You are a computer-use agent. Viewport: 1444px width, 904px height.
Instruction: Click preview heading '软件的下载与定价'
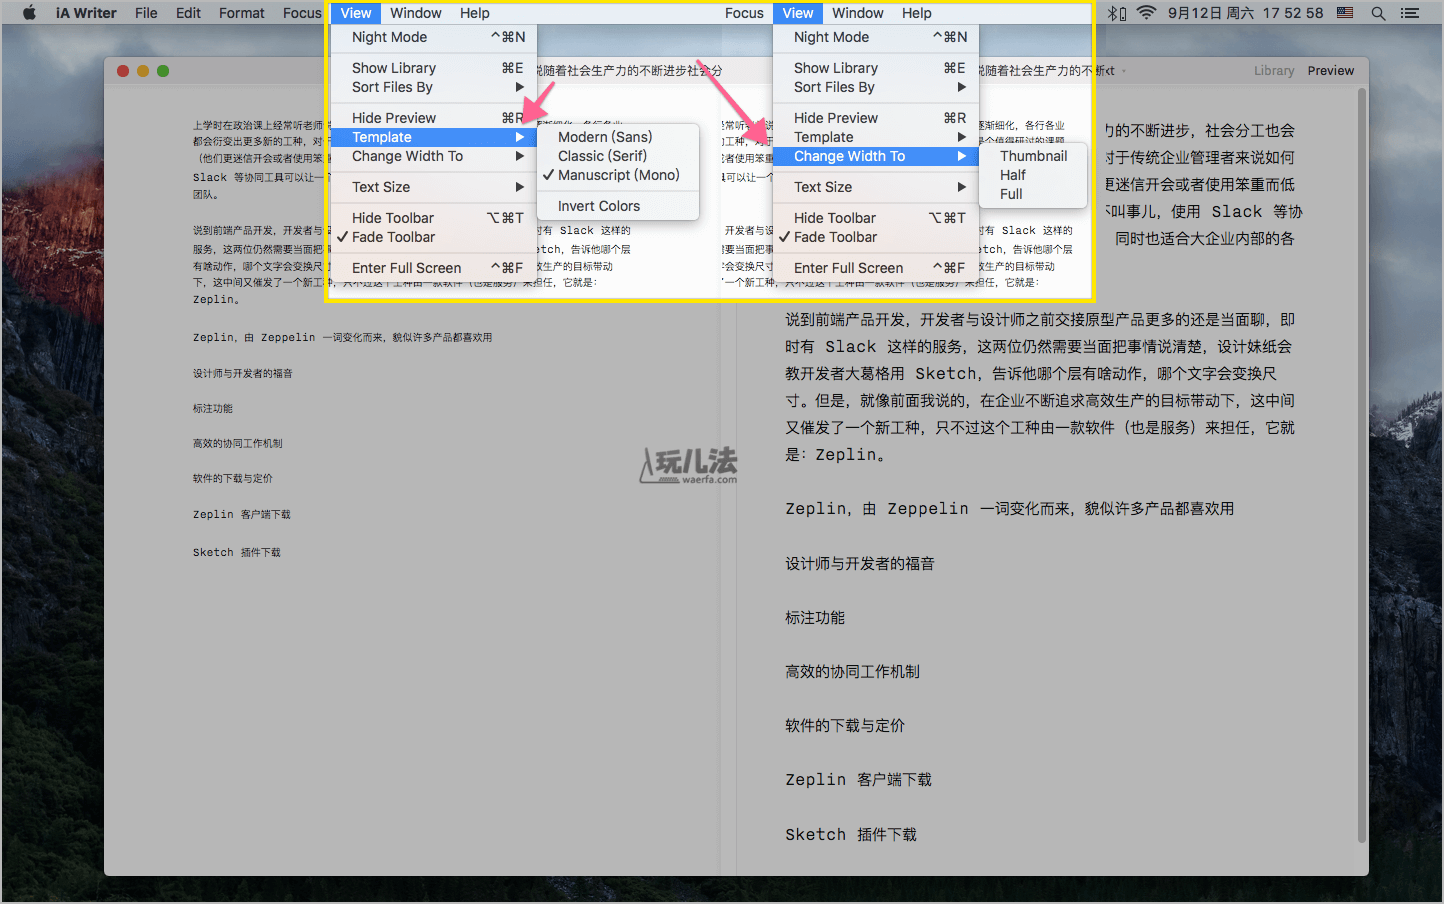(845, 726)
